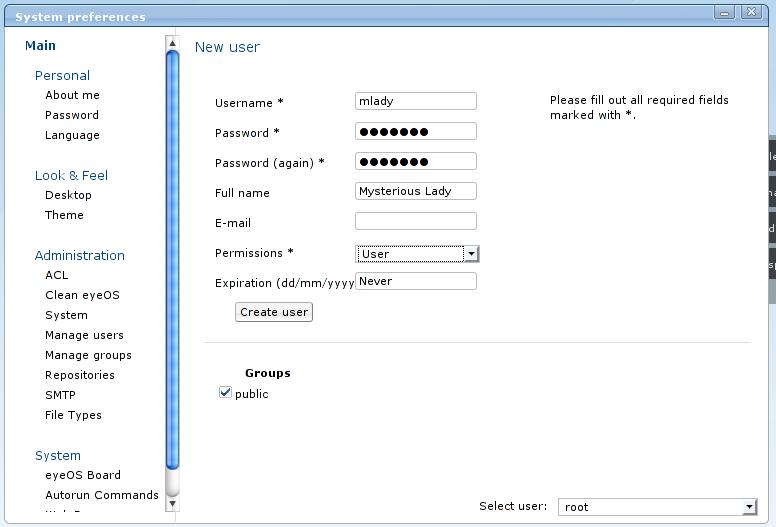Select Desktop under Look & Feel
The image size is (776, 527).
pos(68,195)
